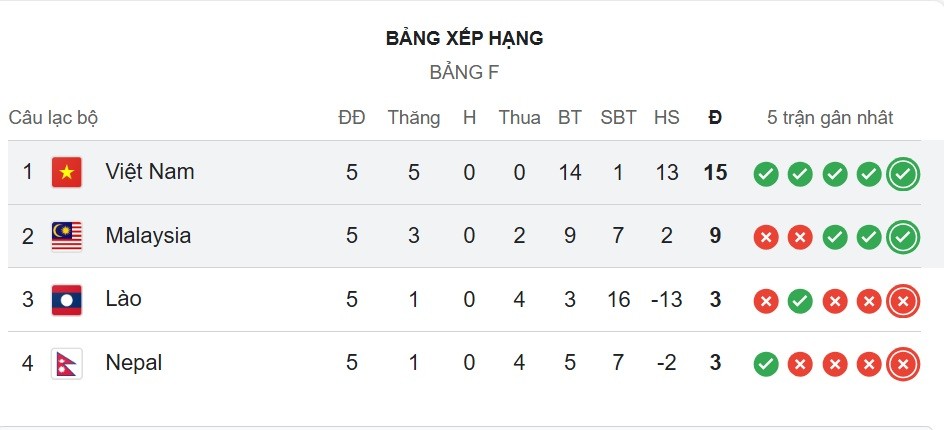Click Nepal's green win result icon
Screen dimensions: 944x430
pos(766,365)
